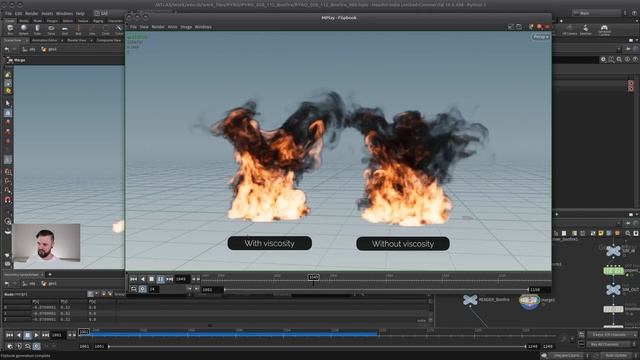The image size is (640, 360).
Task: Add new pane tab plus icon
Action: pos(50,275)
